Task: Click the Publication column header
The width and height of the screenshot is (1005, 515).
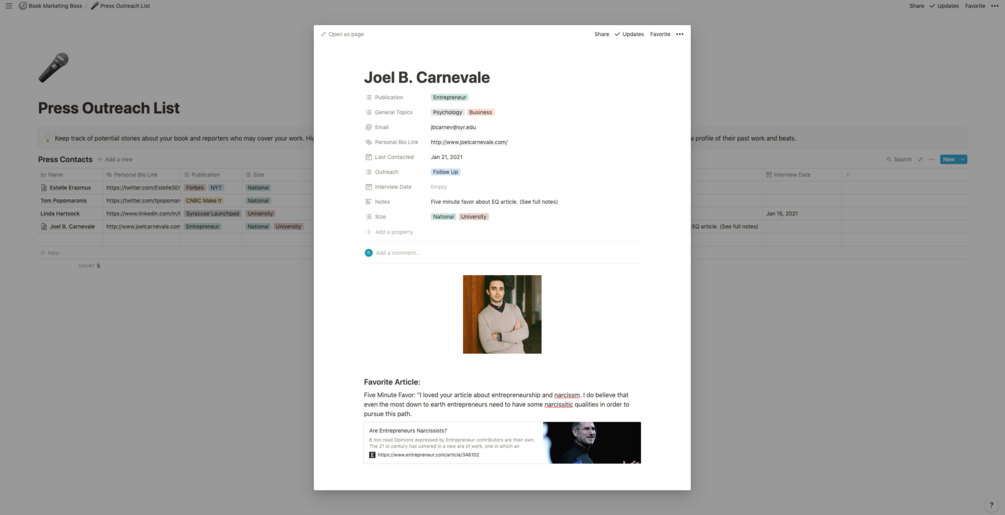Action: coord(211,174)
